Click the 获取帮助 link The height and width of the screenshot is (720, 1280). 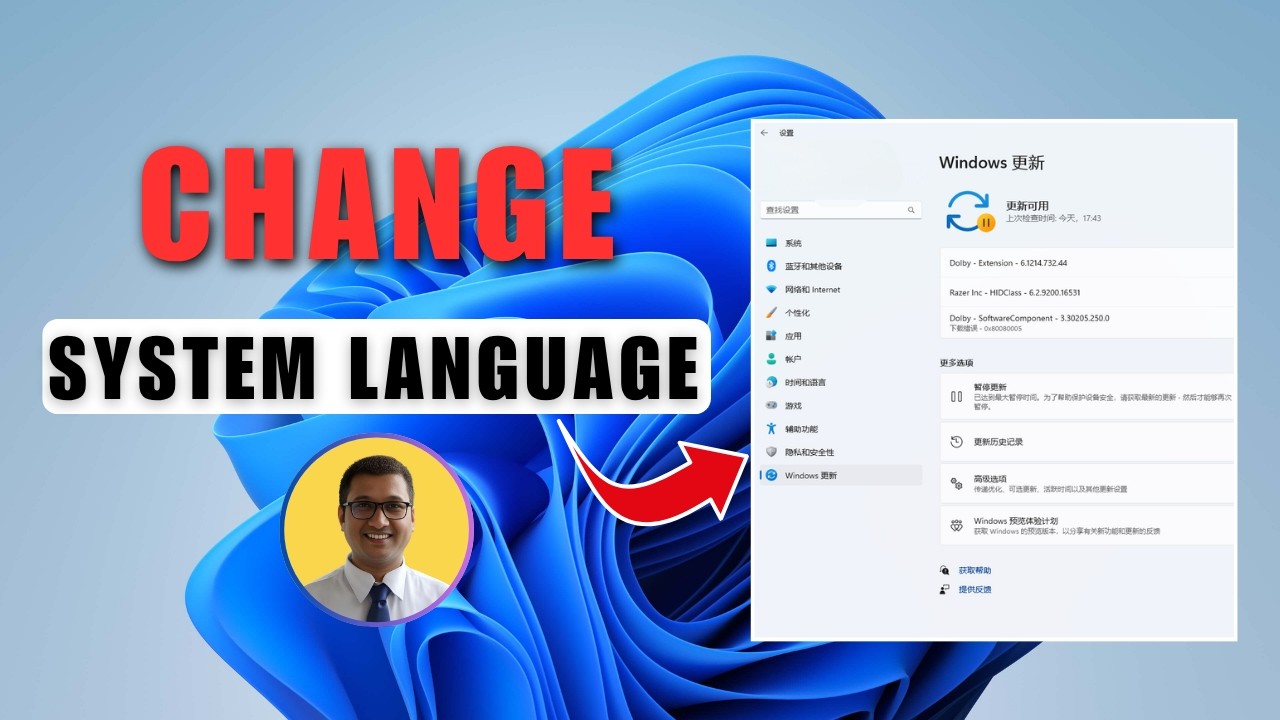point(975,570)
